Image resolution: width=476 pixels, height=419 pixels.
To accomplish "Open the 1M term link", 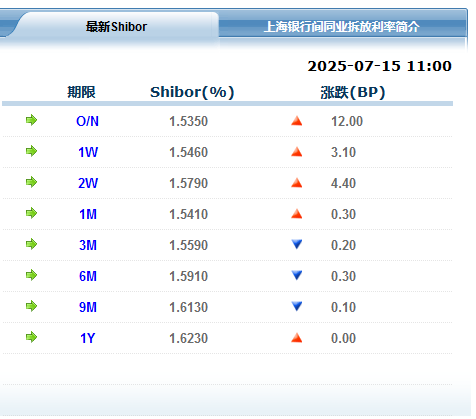I will (x=88, y=214).
